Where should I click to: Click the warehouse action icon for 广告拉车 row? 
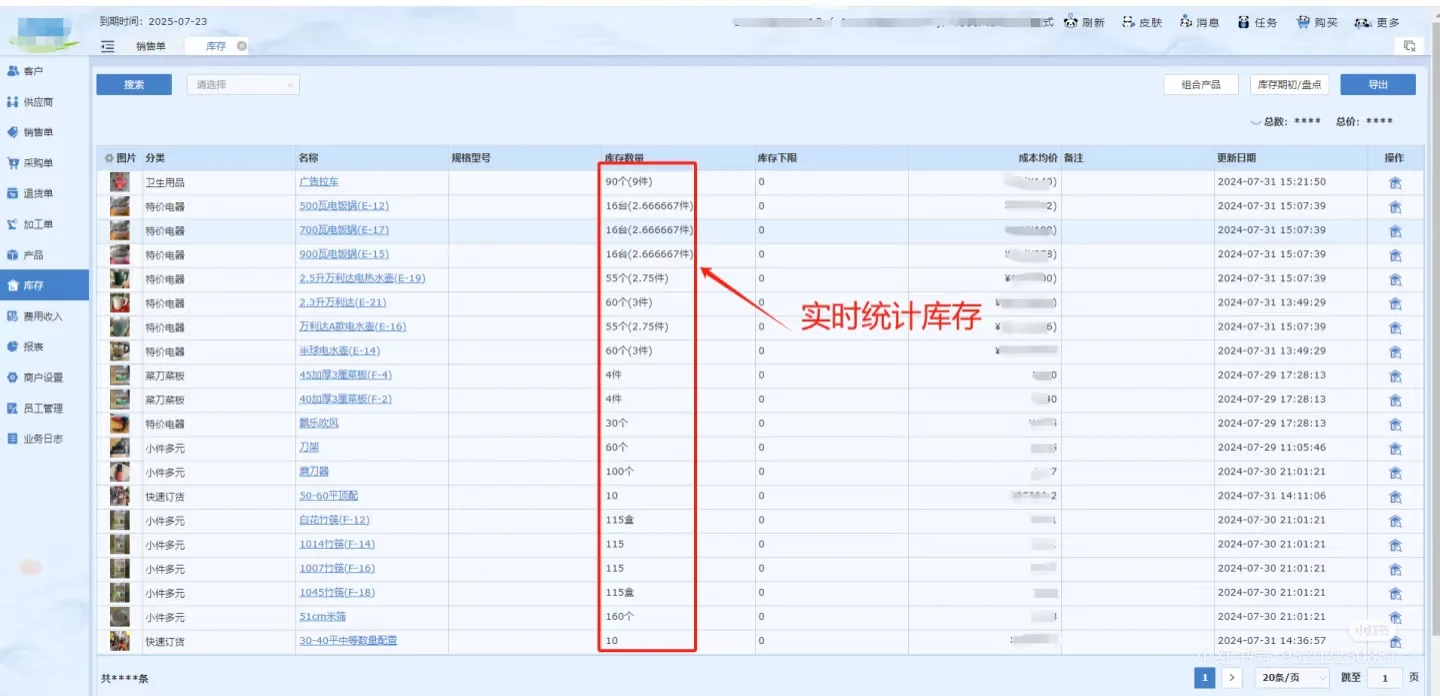1395,182
